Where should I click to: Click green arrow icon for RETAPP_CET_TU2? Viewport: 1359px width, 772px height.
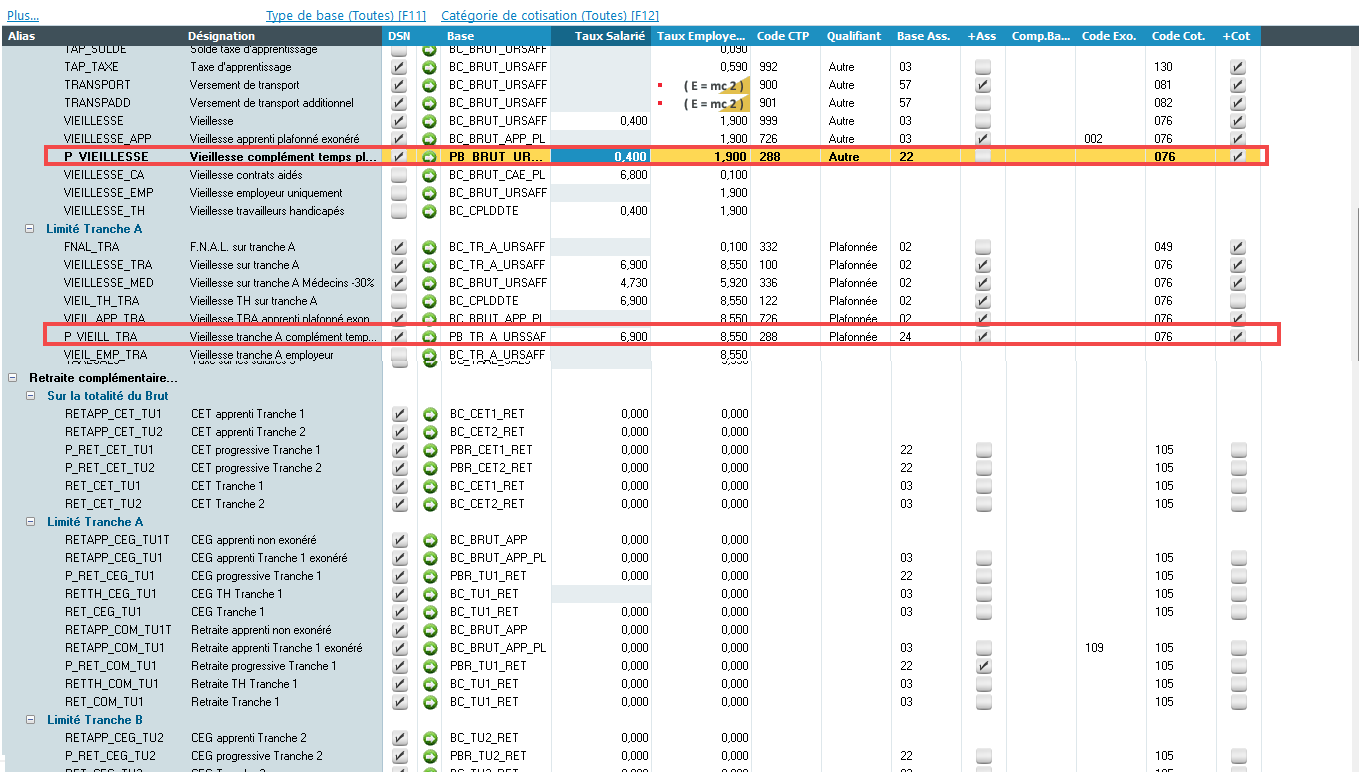click(430, 432)
